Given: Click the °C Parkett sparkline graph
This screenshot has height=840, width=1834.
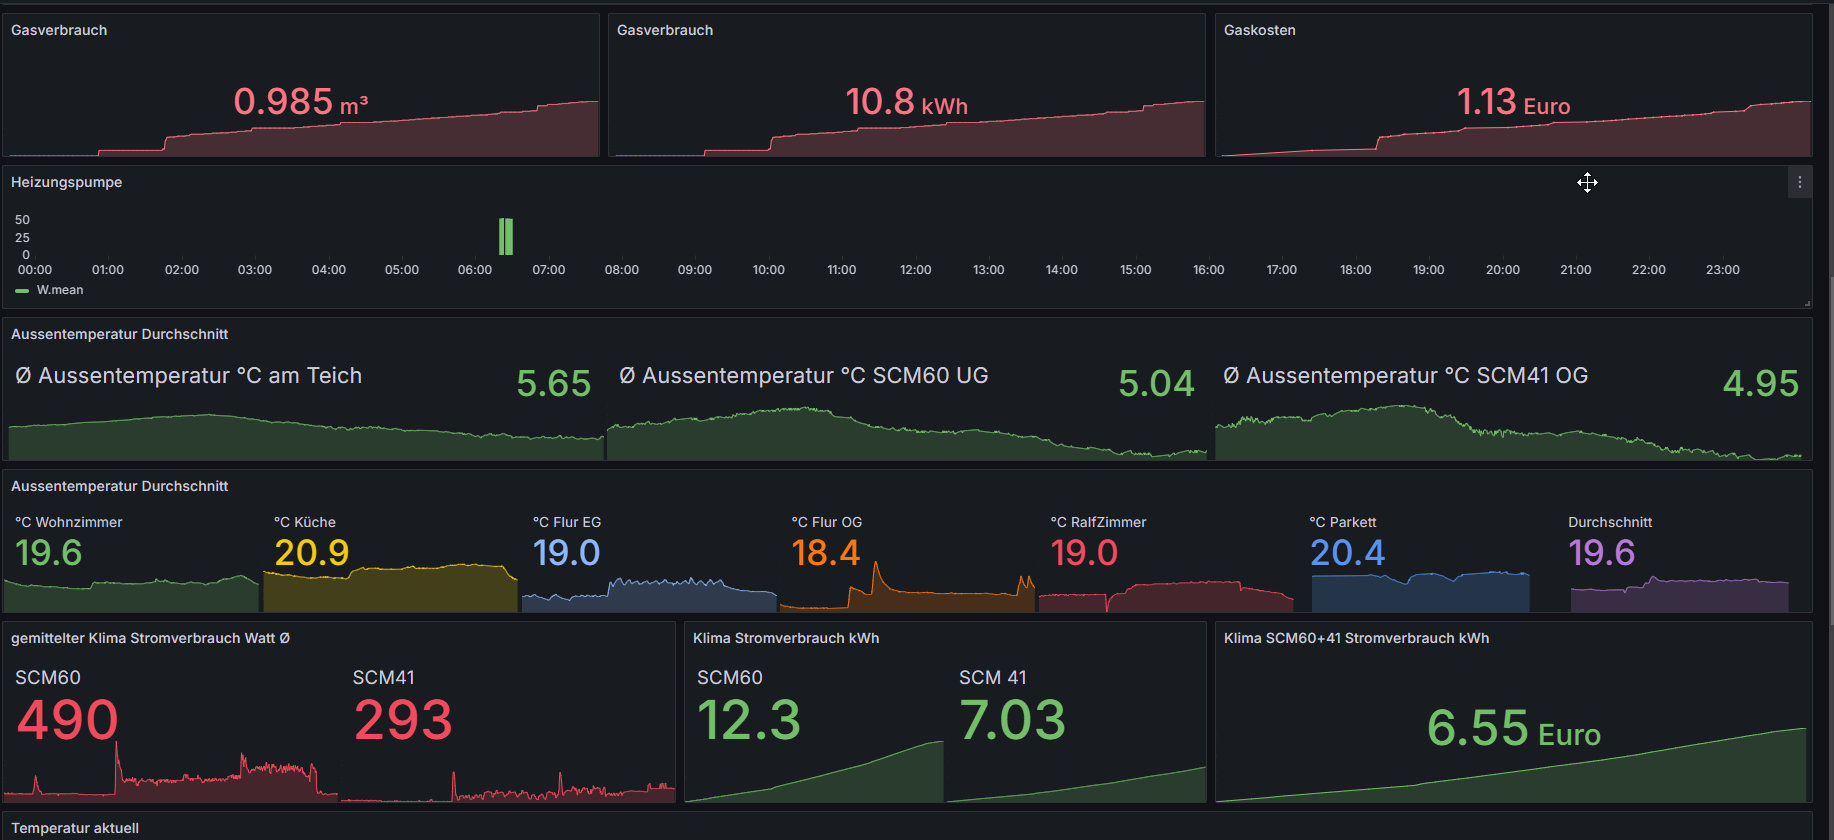Looking at the screenshot, I should pyautogui.click(x=1420, y=592).
